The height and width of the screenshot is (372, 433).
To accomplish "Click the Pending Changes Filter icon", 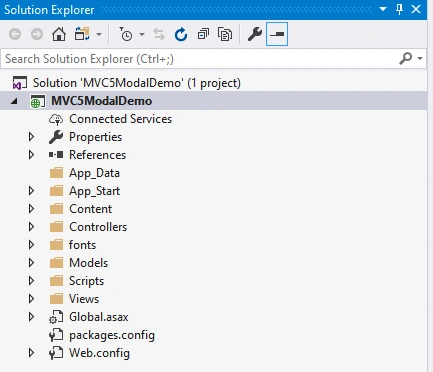I will [126, 34].
